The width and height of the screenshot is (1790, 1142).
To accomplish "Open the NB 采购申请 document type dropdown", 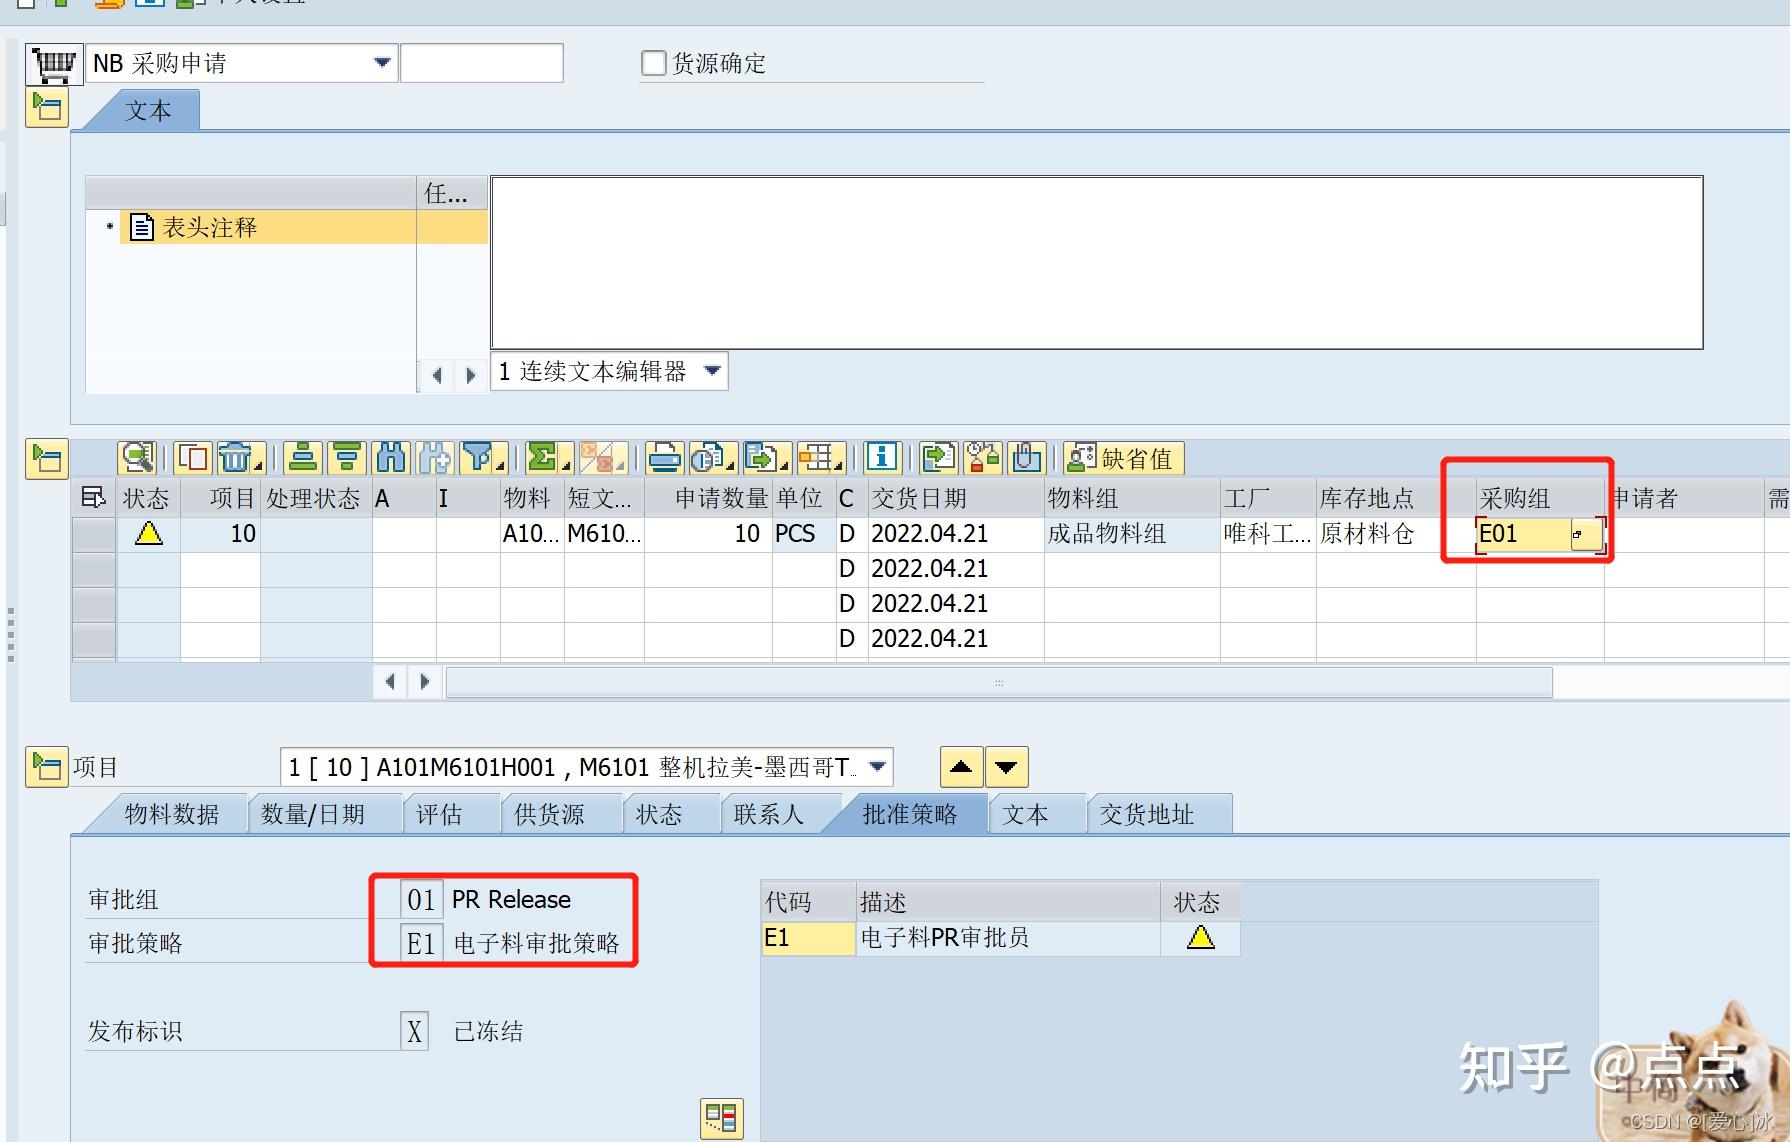I will [381, 62].
